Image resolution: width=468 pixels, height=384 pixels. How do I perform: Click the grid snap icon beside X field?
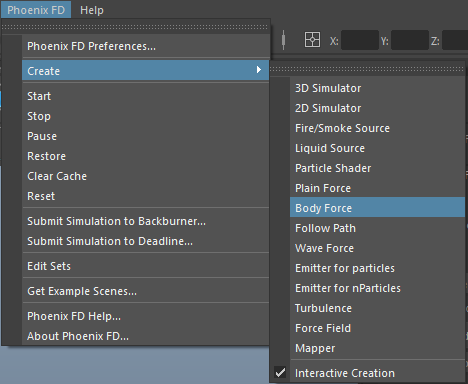(x=312, y=40)
